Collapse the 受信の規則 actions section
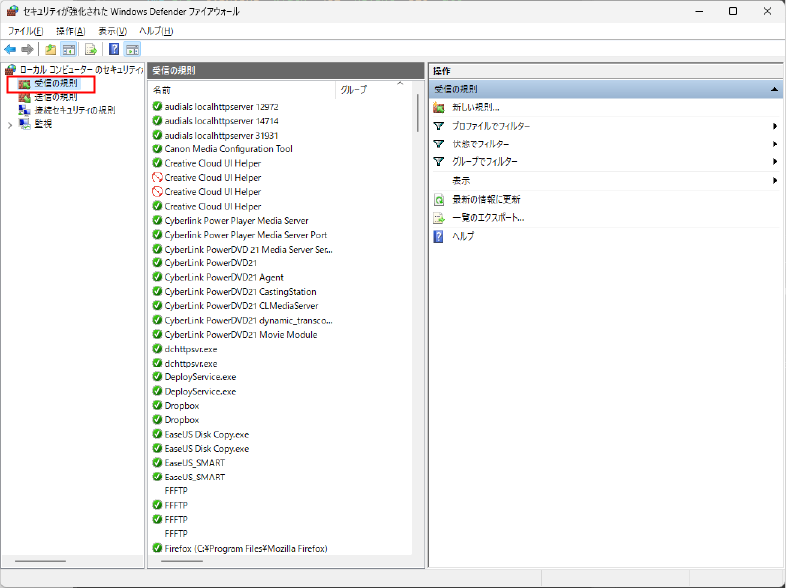Screen dimensions: 786x588 pyautogui.click(x=774, y=90)
